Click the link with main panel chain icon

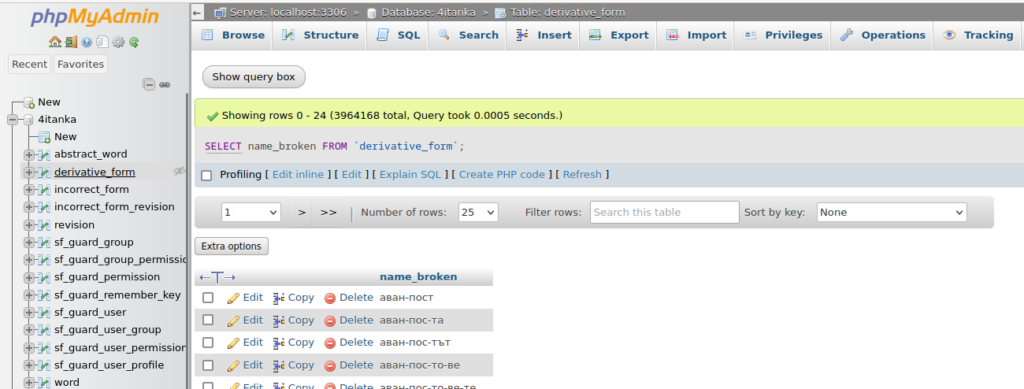(165, 84)
